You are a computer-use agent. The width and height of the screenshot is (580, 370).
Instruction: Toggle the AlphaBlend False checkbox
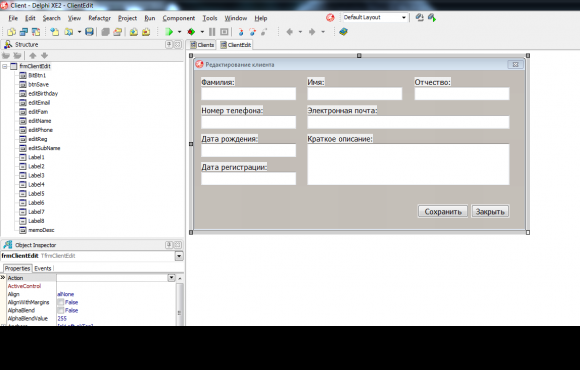61,310
